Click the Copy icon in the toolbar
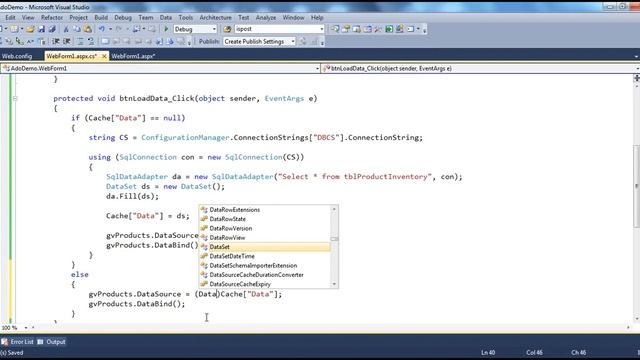Image resolution: width=640 pixels, height=360 pixels. pyautogui.click(x=77, y=29)
